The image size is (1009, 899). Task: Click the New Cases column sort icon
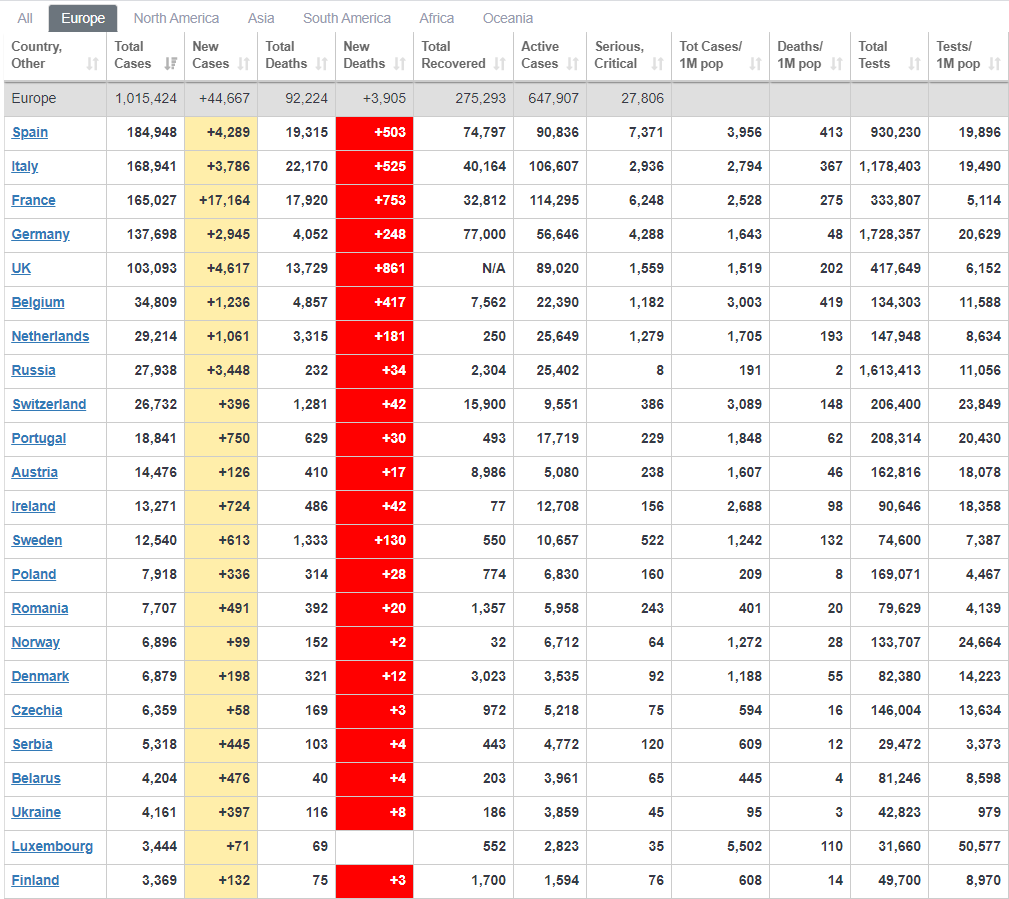pyautogui.click(x=244, y=64)
